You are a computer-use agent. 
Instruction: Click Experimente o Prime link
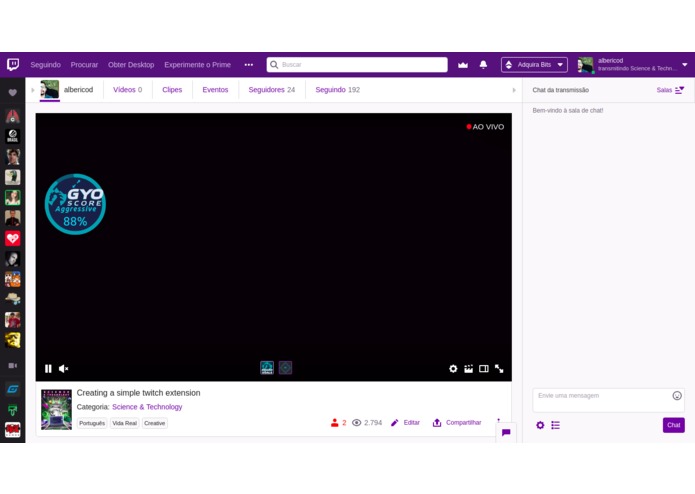tap(197, 65)
